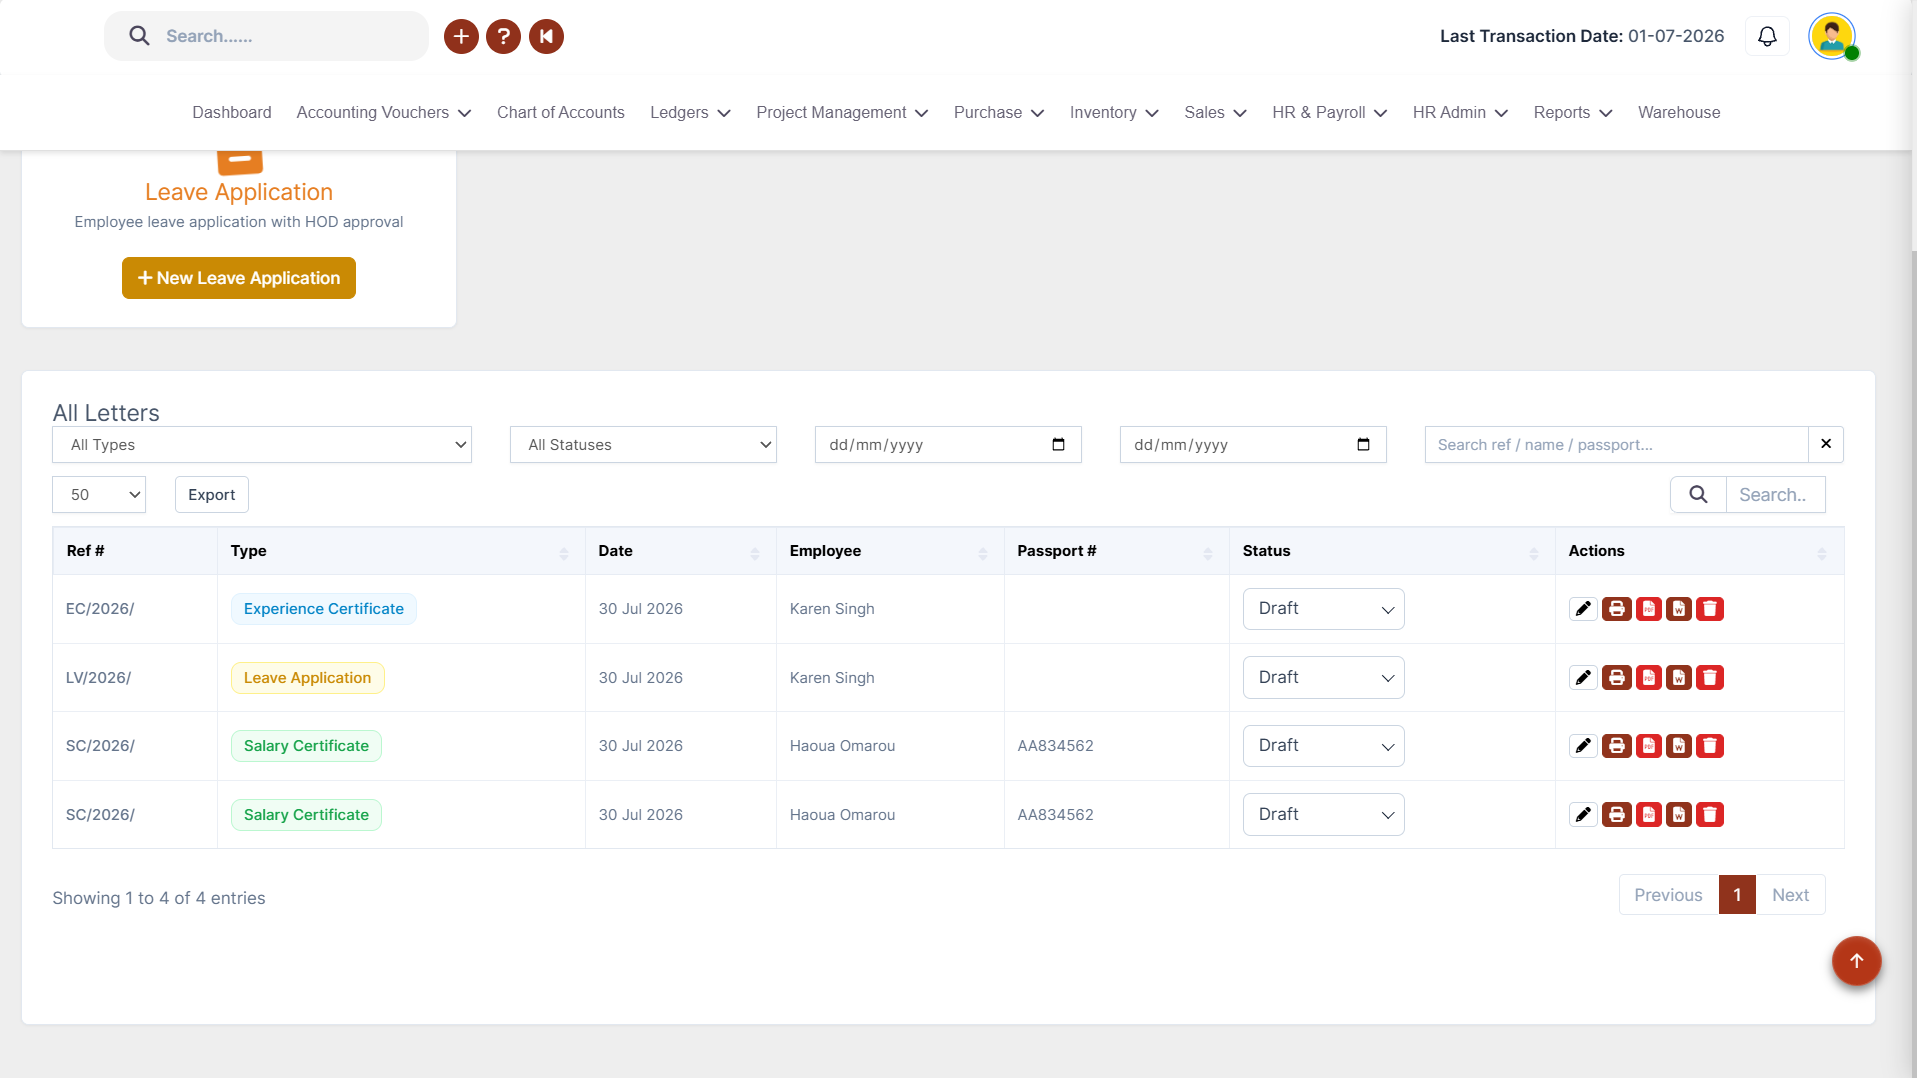Click the red plus quick-add icon

point(461,37)
